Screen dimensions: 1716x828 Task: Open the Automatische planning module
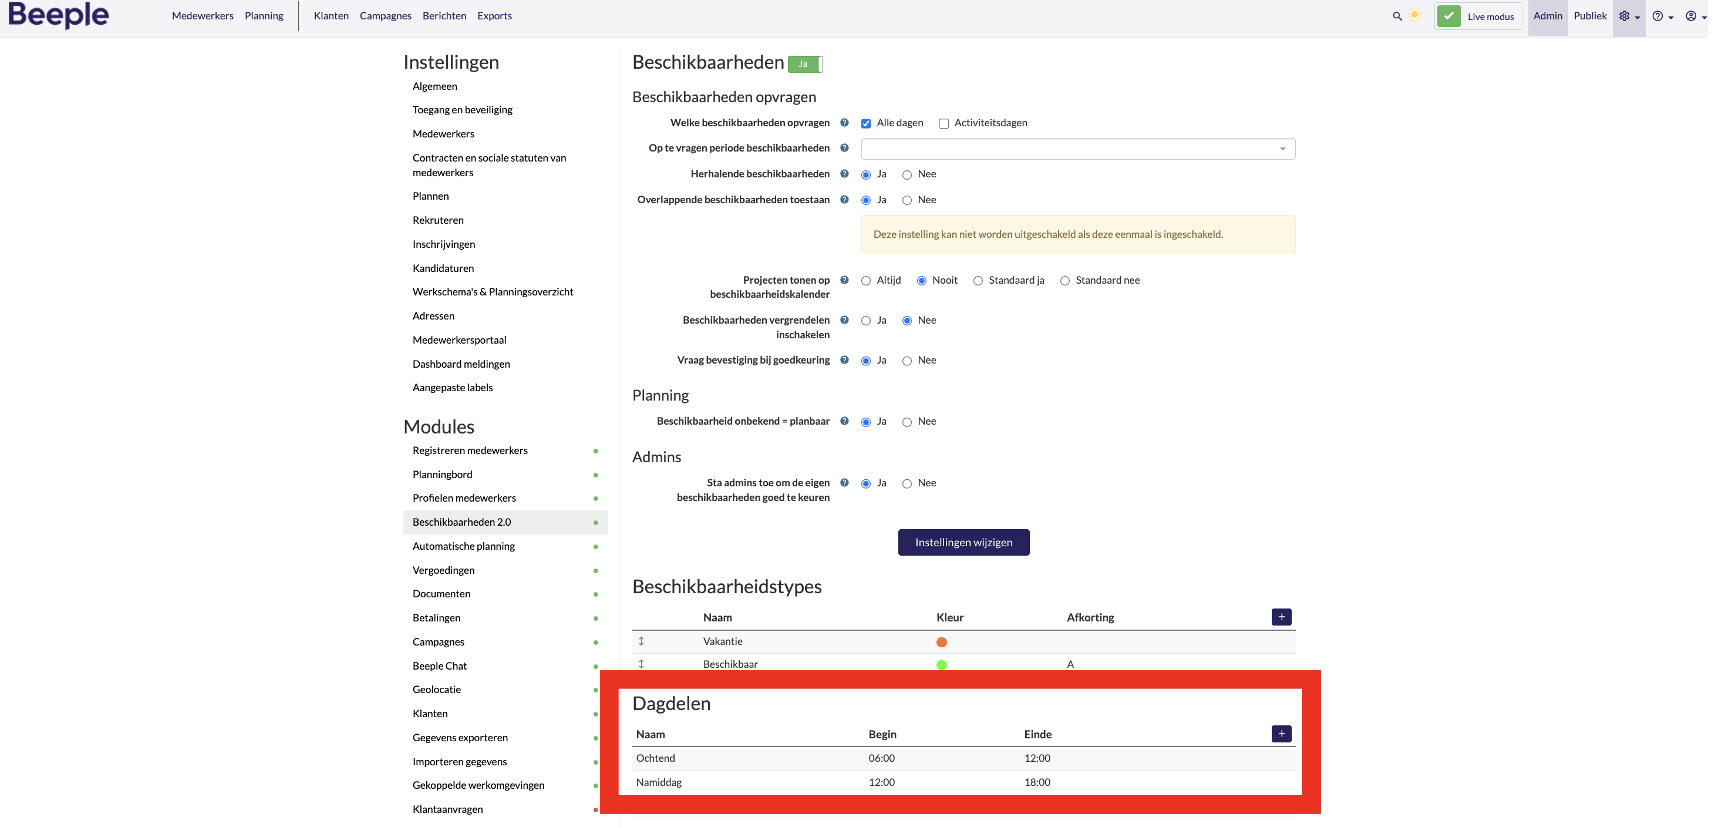(464, 547)
